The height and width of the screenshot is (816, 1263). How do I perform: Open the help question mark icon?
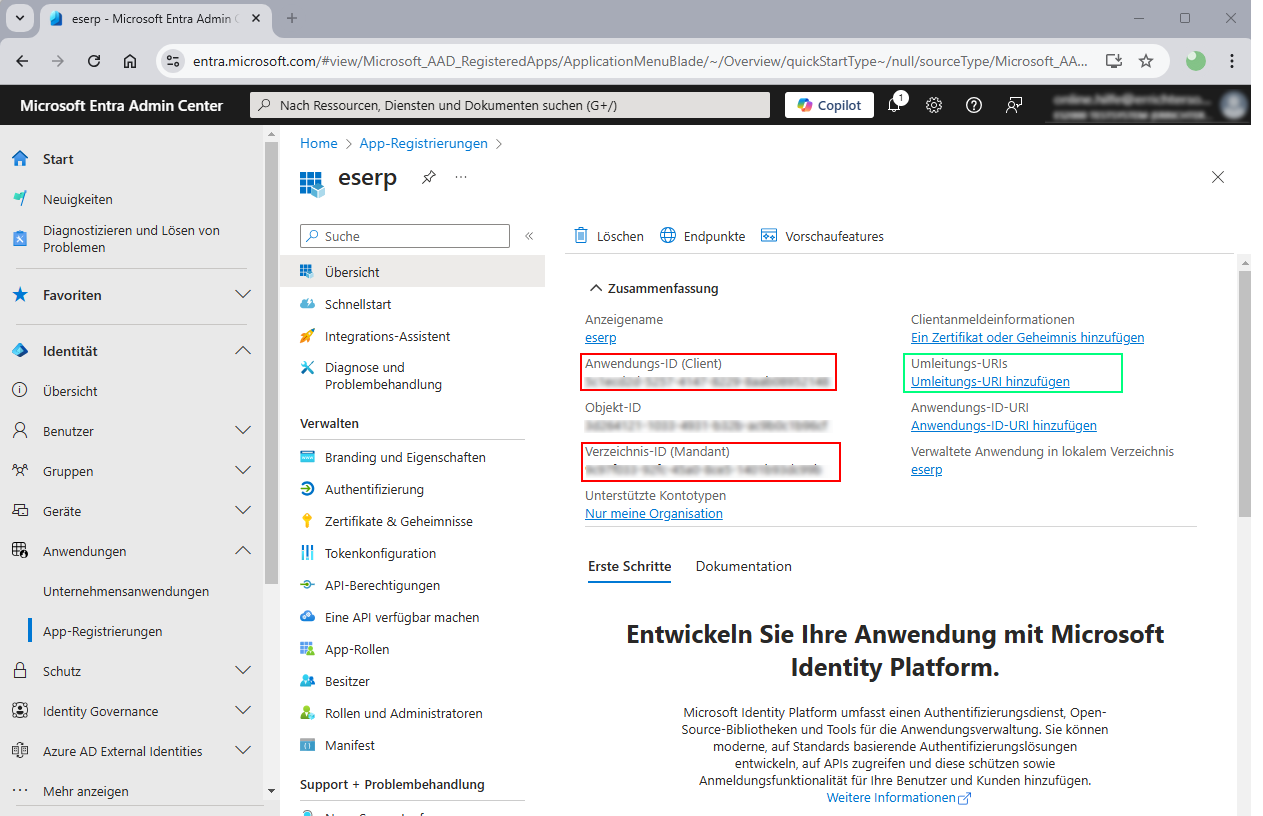pos(974,105)
